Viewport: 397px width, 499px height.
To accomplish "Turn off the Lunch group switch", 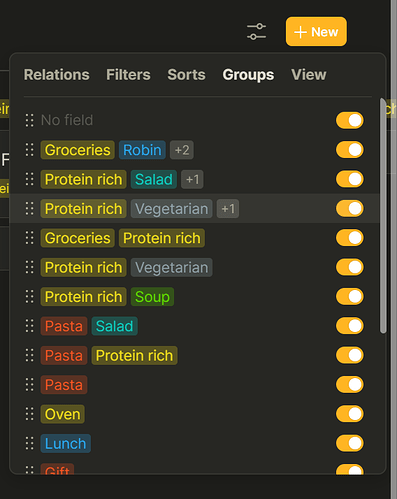I will (x=350, y=443).
